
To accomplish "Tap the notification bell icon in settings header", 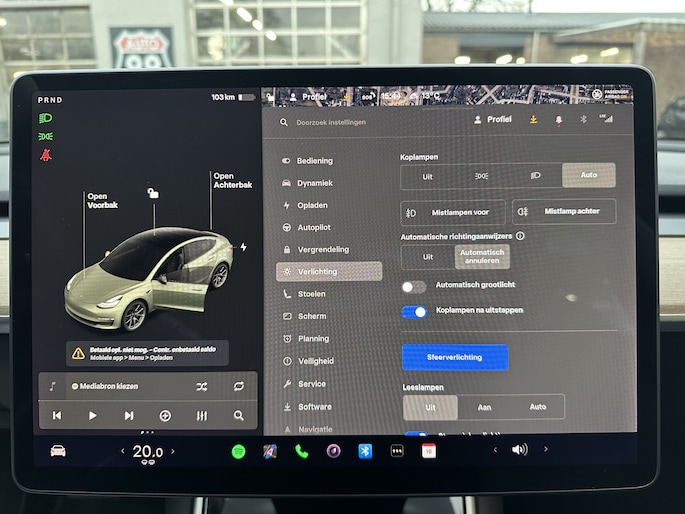I will 557,120.
